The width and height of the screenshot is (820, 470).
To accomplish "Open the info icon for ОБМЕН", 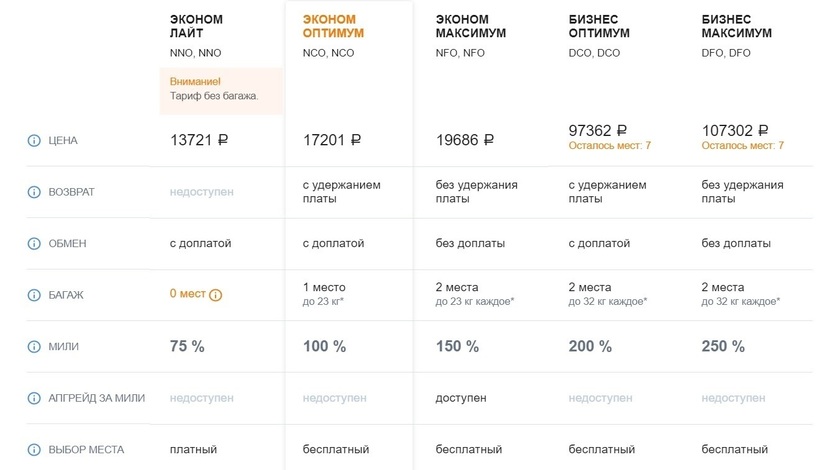I will (x=34, y=243).
